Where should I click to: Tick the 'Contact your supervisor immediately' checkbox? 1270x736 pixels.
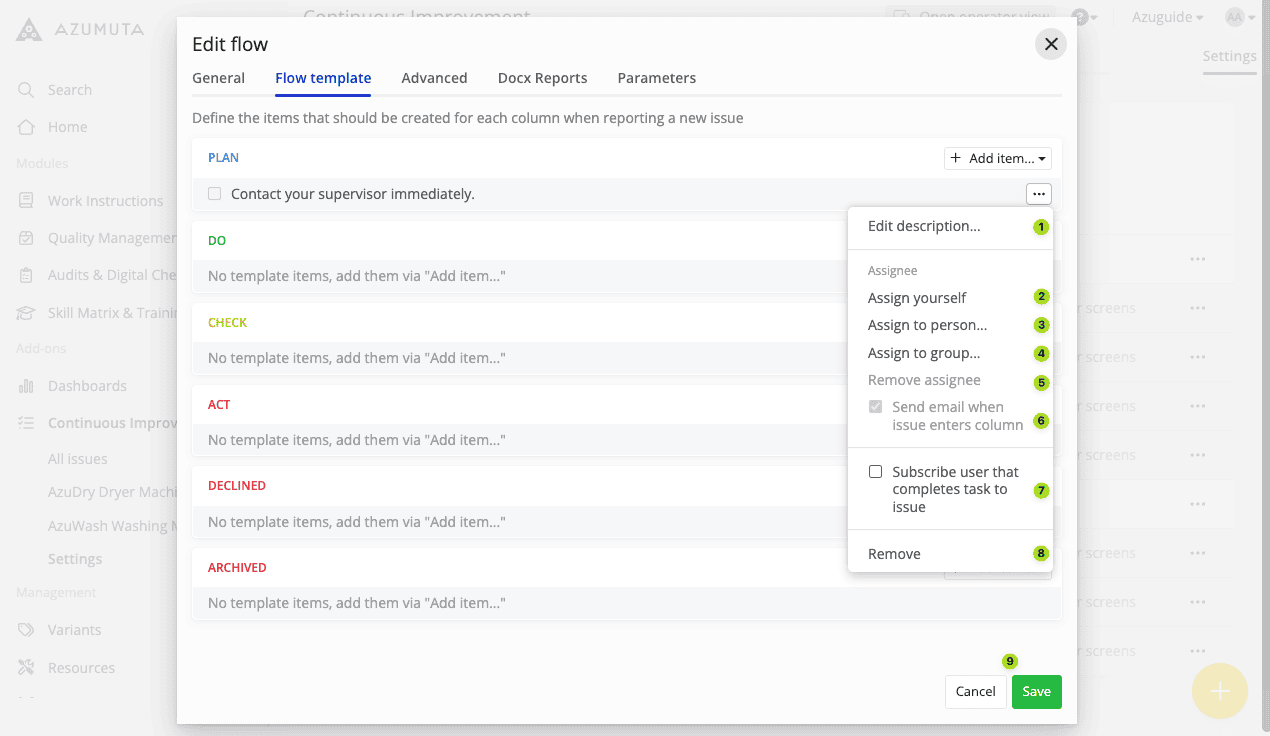pyautogui.click(x=215, y=194)
